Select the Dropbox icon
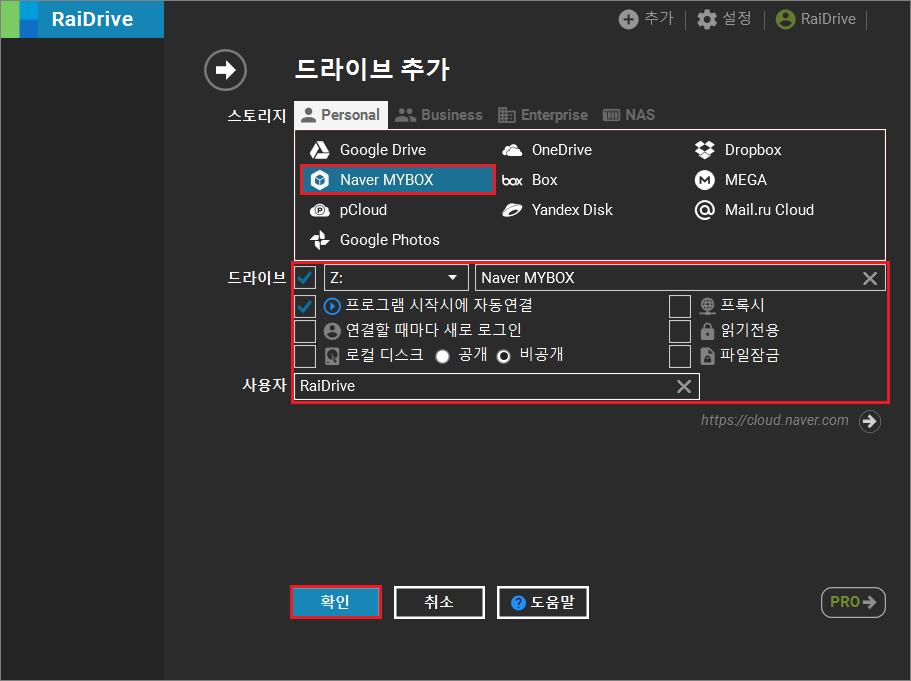Screen dimensions: 911x681 705,150
